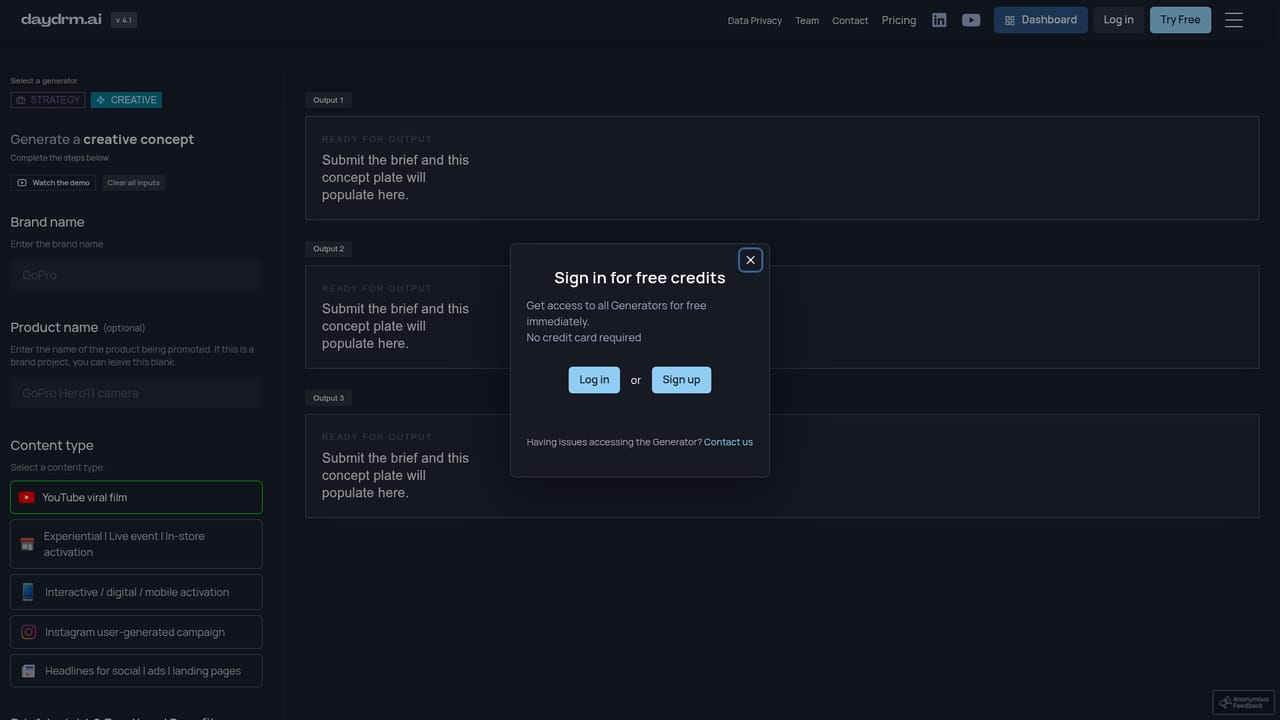1280x720 pixels.
Task: Click the version v 4.1 badge
Action: coord(124,20)
